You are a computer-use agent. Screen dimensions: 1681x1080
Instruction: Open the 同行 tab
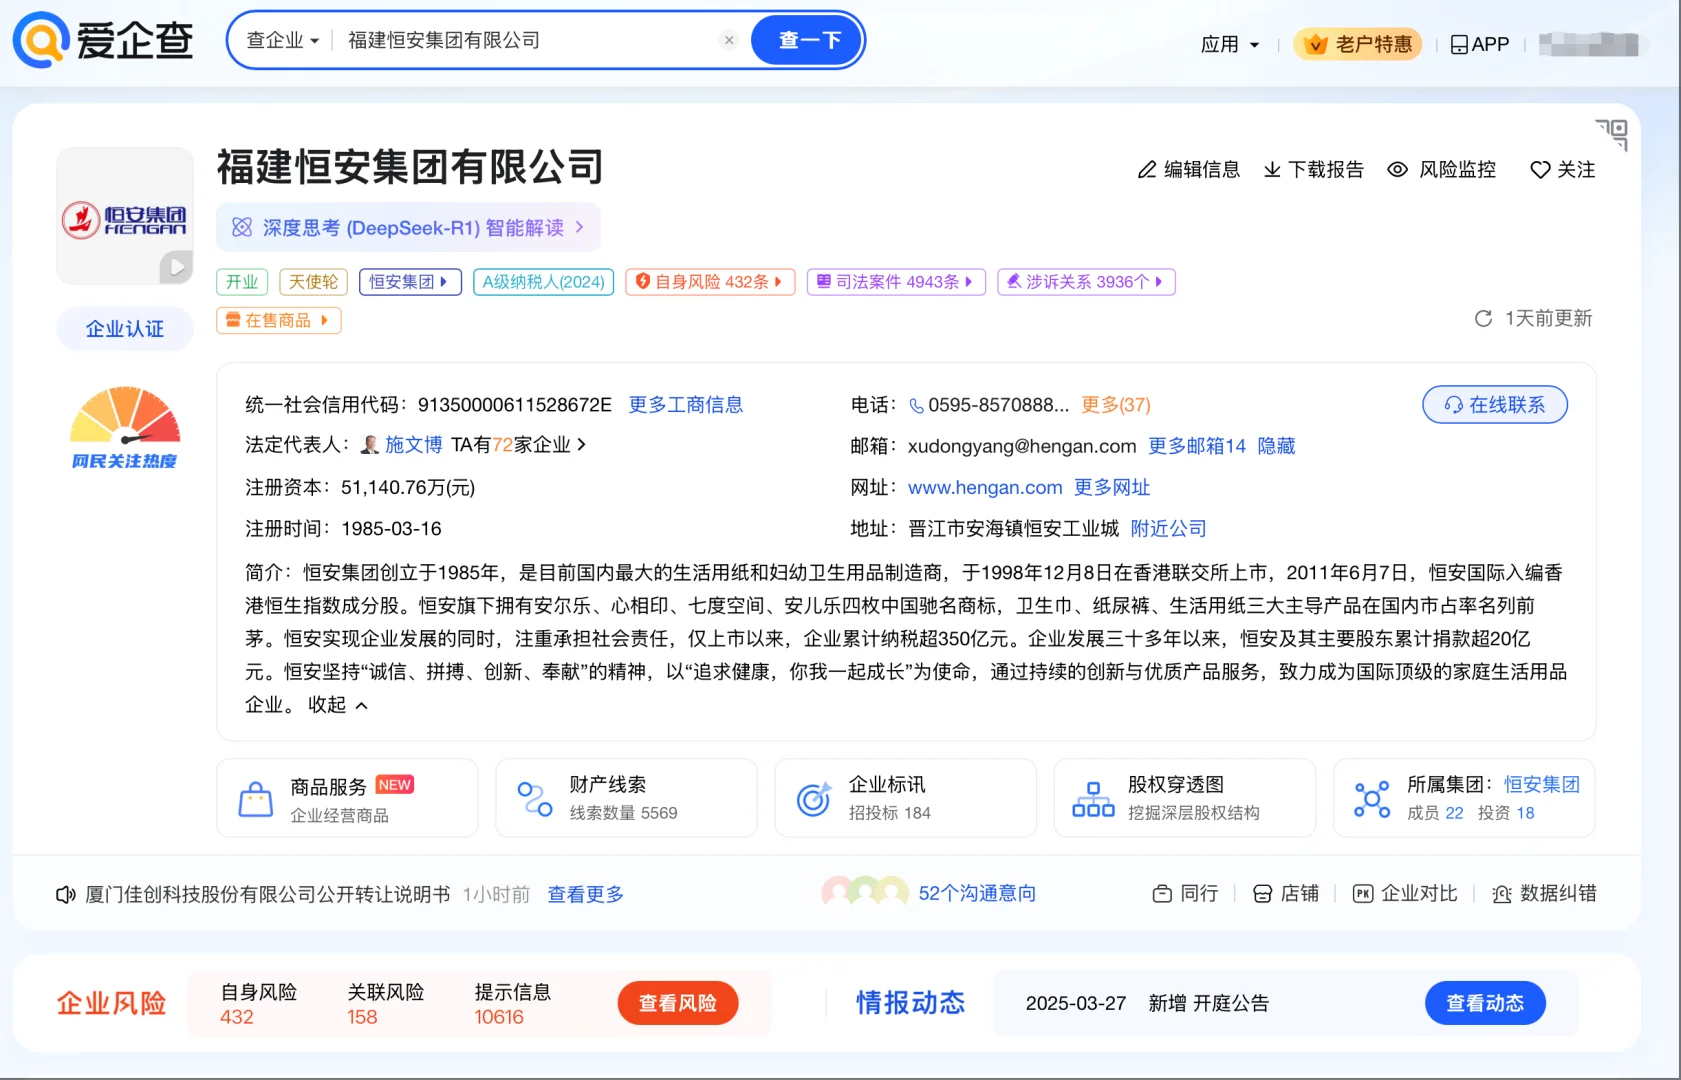pos(1185,893)
